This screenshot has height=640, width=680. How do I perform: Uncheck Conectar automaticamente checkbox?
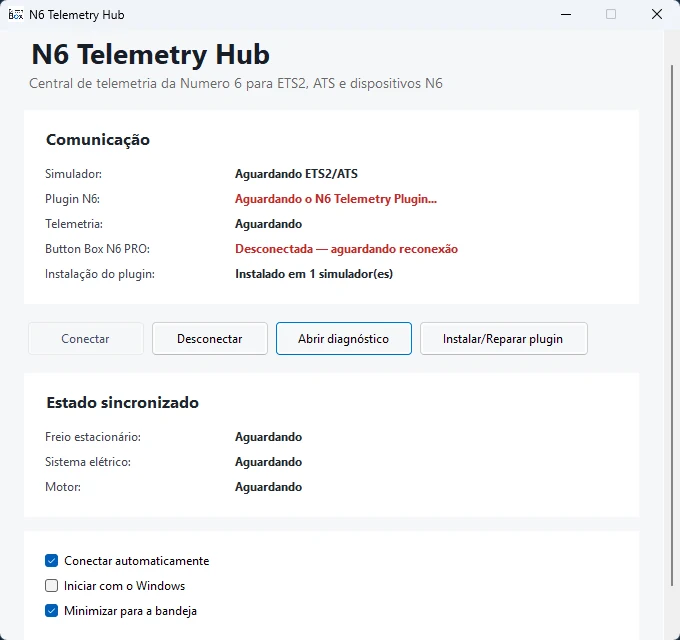tap(52, 561)
